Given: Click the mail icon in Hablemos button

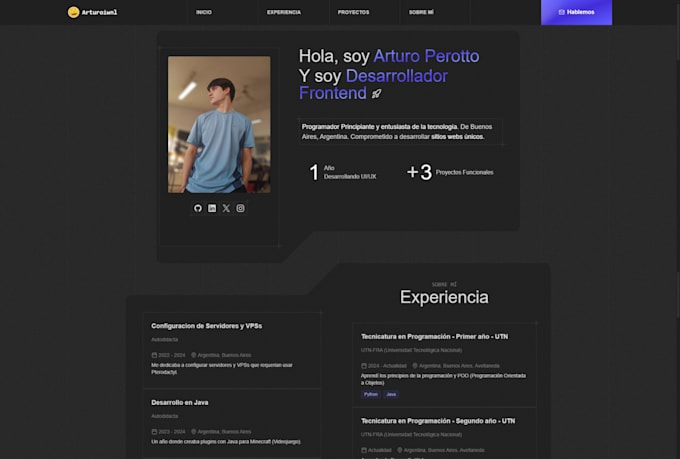Looking at the screenshot, I should click(562, 12).
